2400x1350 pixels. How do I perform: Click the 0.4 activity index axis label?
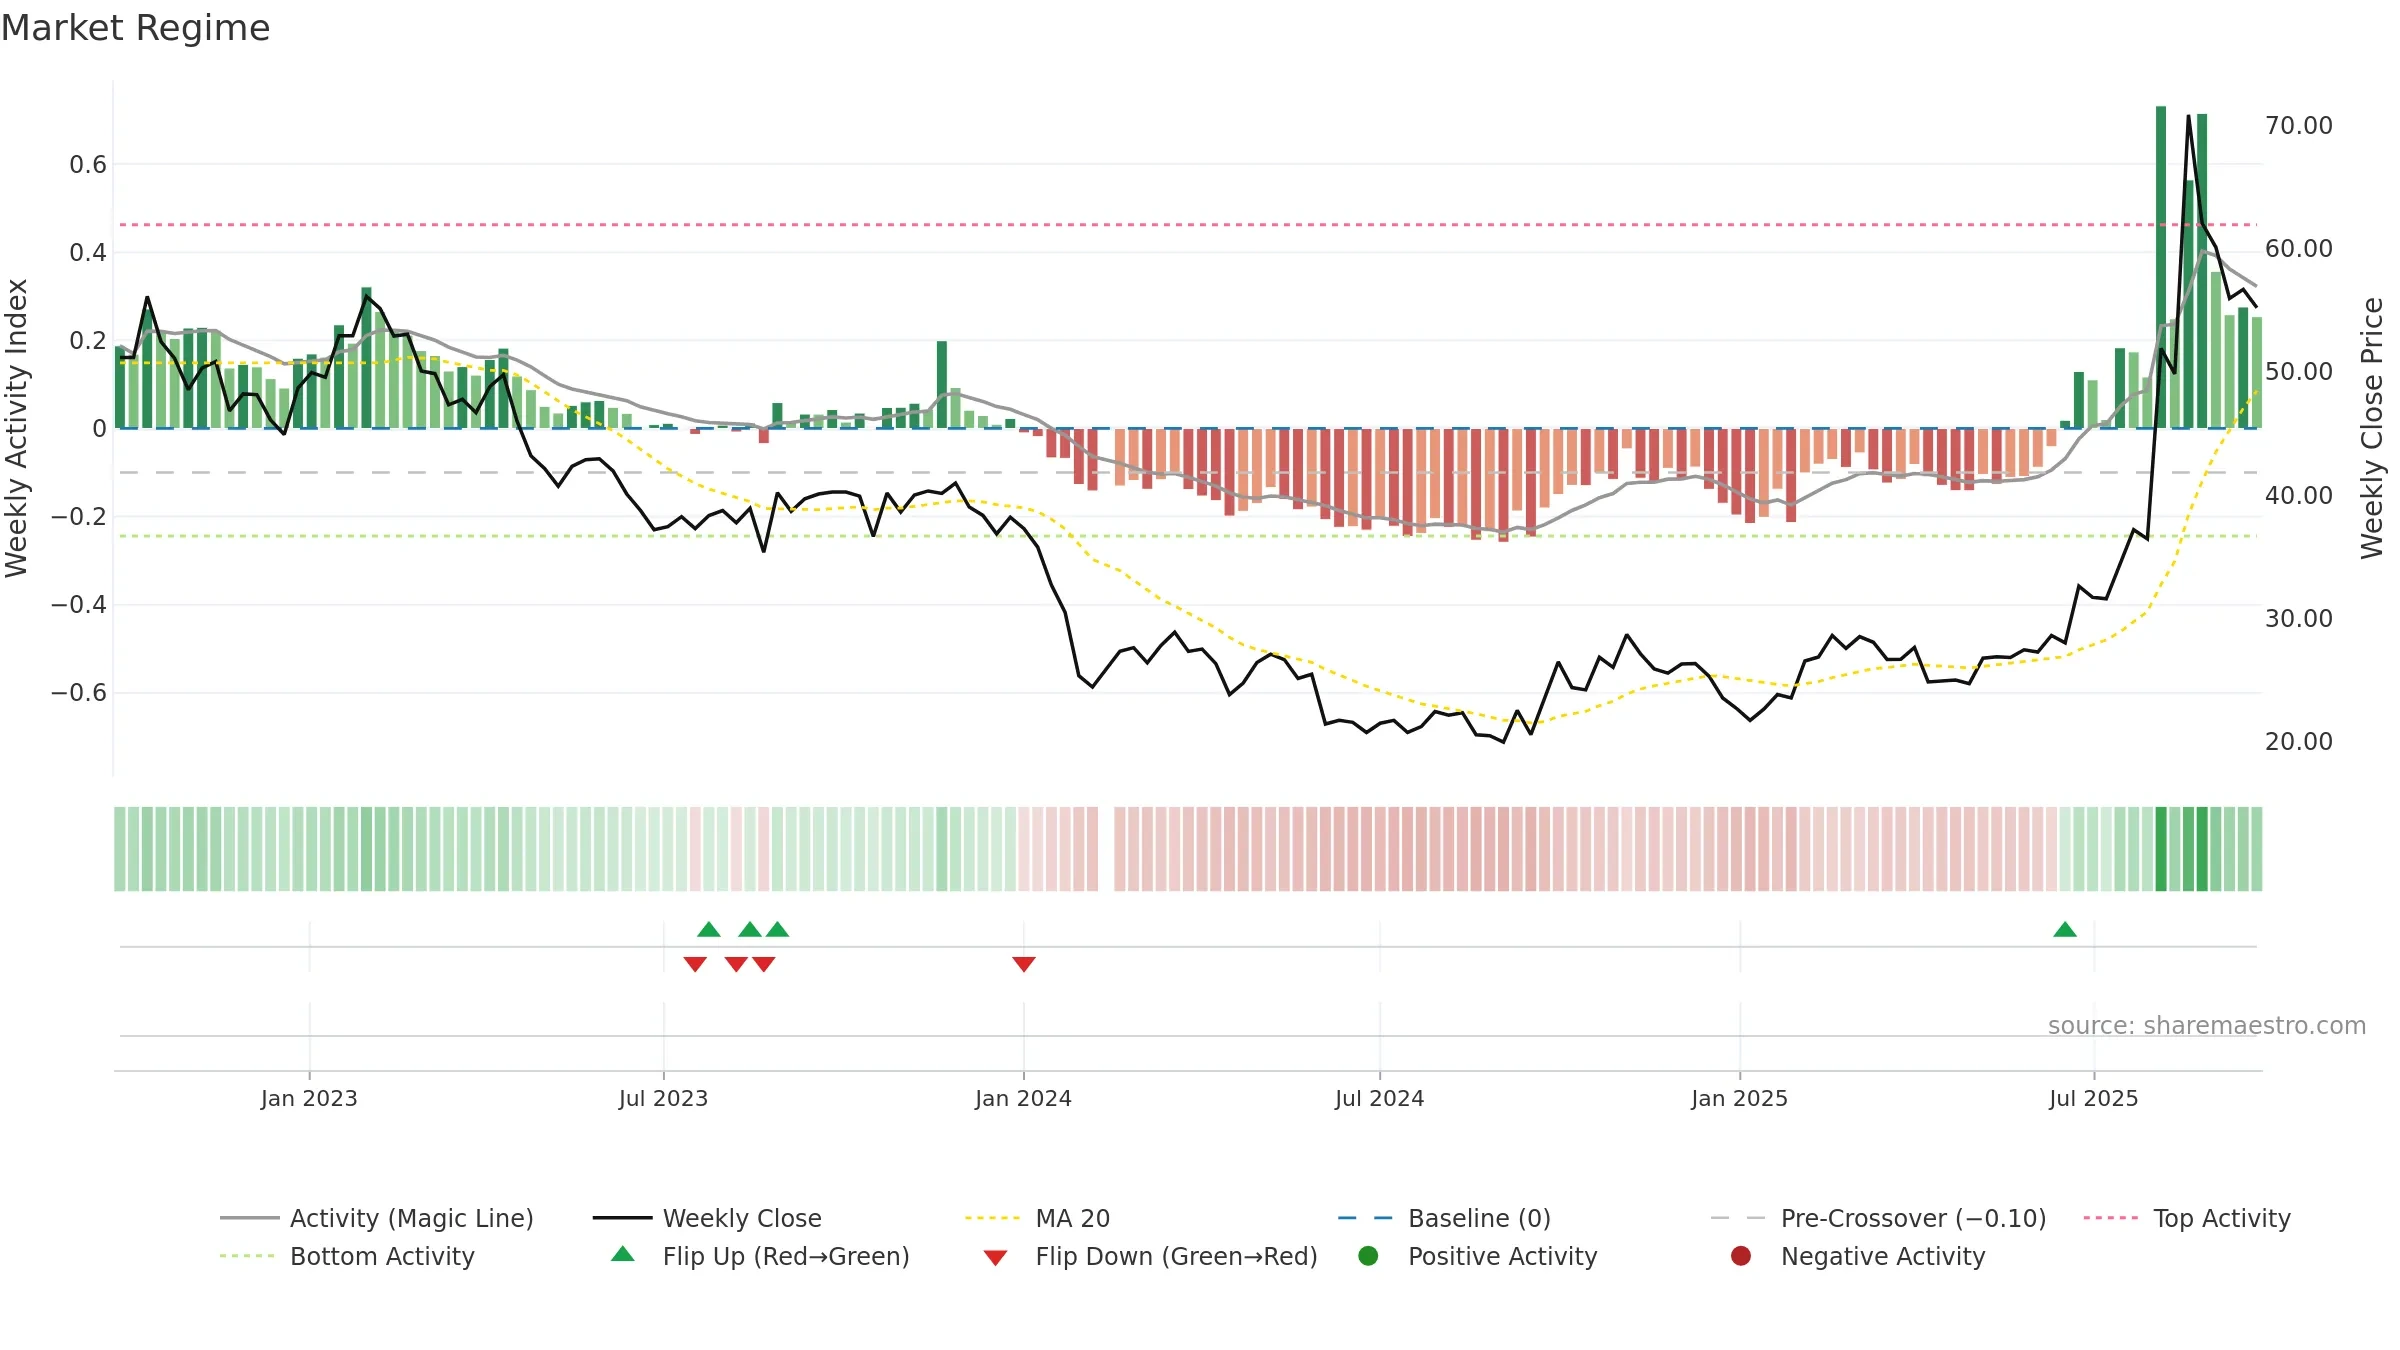click(x=88, y=252)
